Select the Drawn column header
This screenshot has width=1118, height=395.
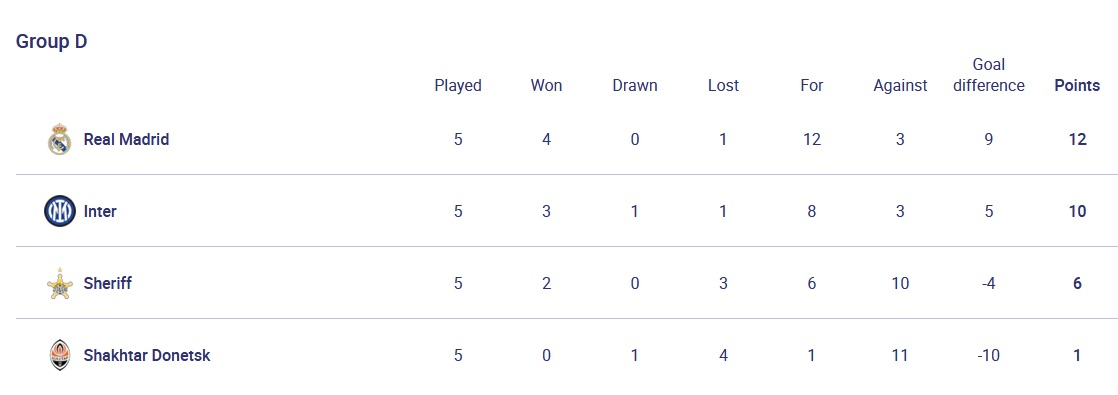635,86
